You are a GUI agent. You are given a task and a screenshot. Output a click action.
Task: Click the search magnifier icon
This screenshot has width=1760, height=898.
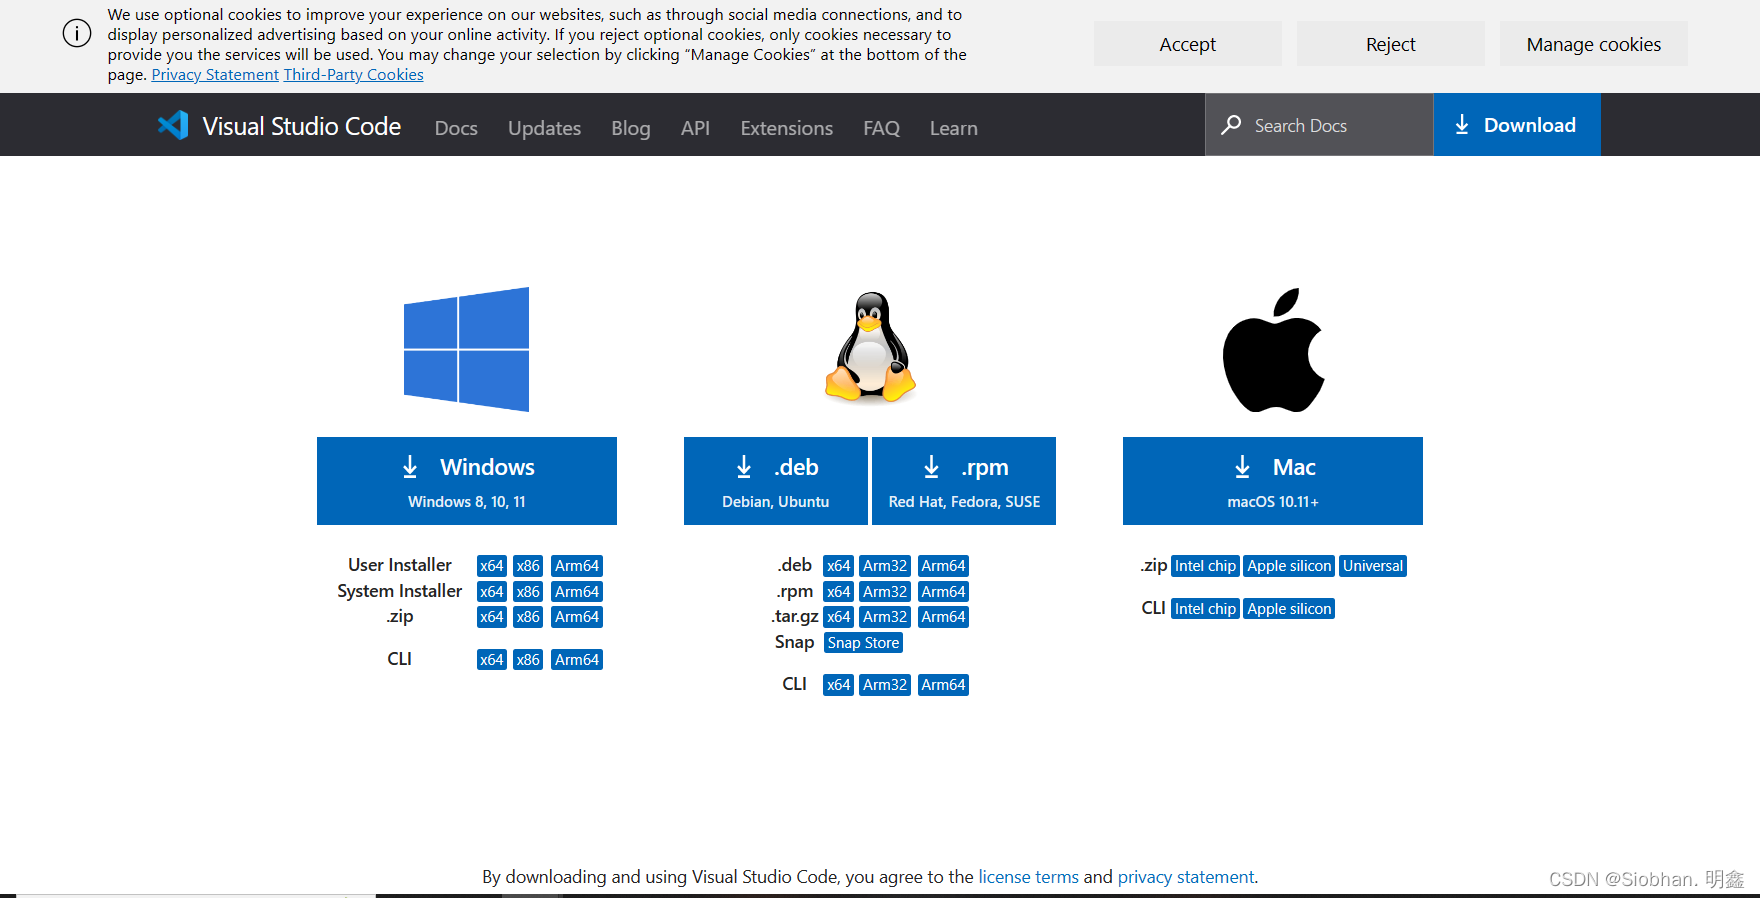[x=1232, y=125]
